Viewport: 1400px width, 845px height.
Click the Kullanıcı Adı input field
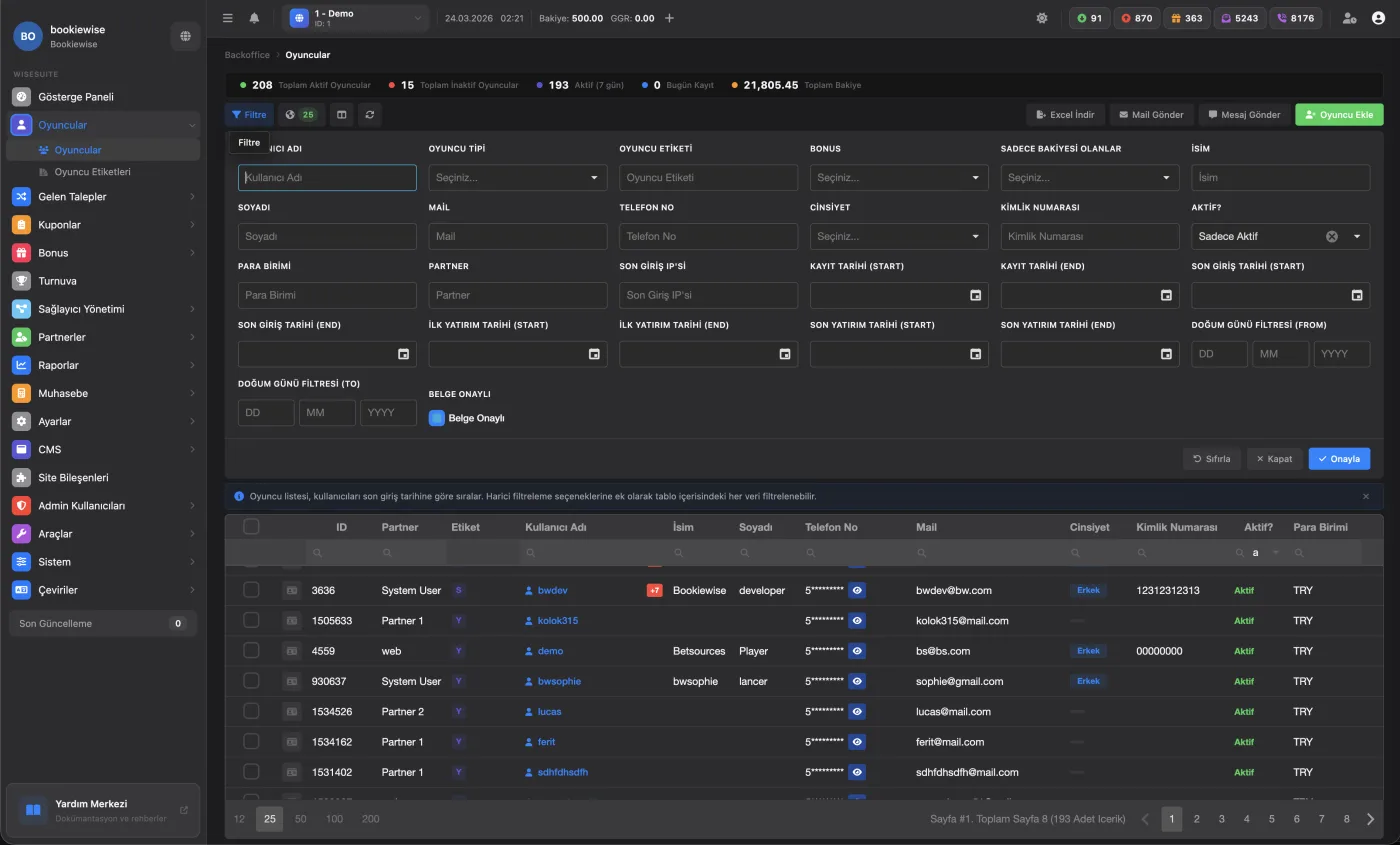327,178
